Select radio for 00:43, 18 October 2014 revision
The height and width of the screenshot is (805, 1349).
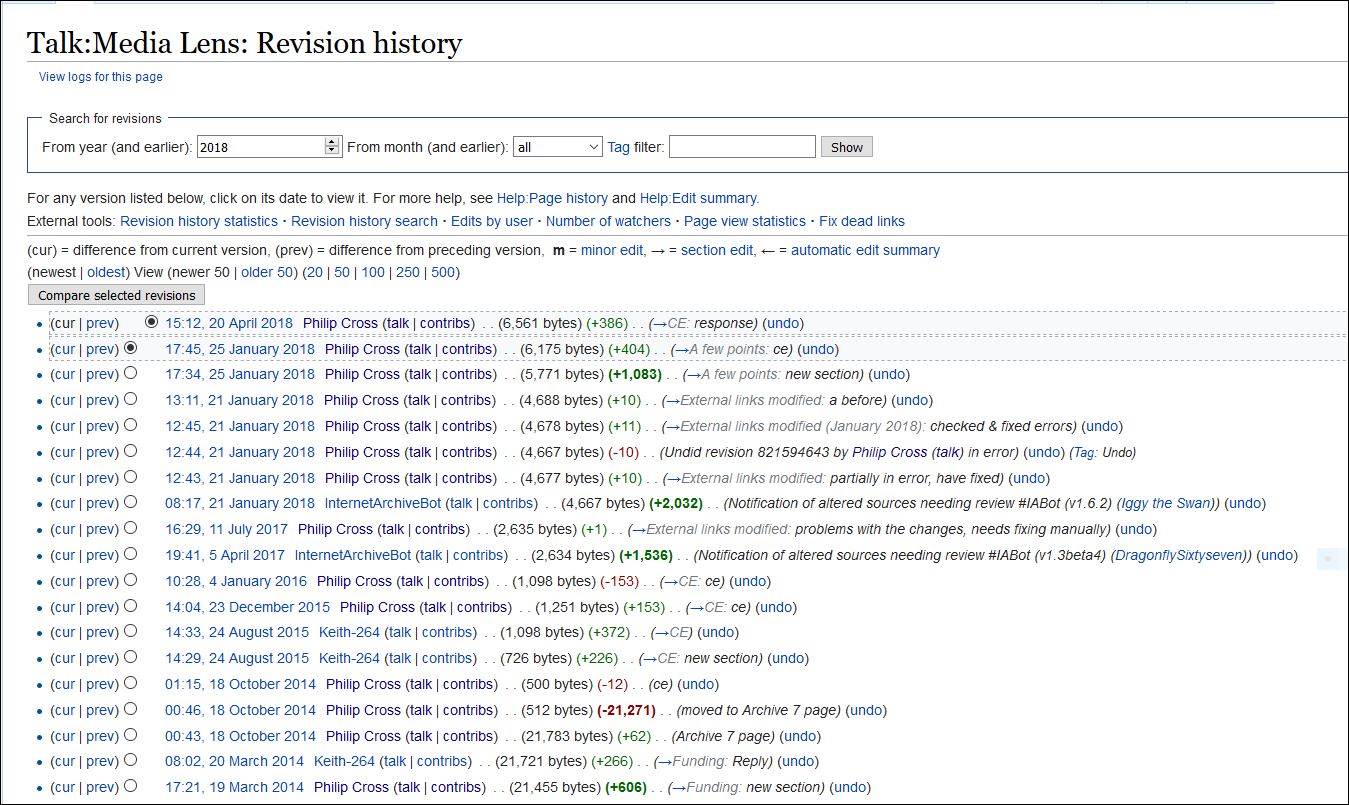131,736
